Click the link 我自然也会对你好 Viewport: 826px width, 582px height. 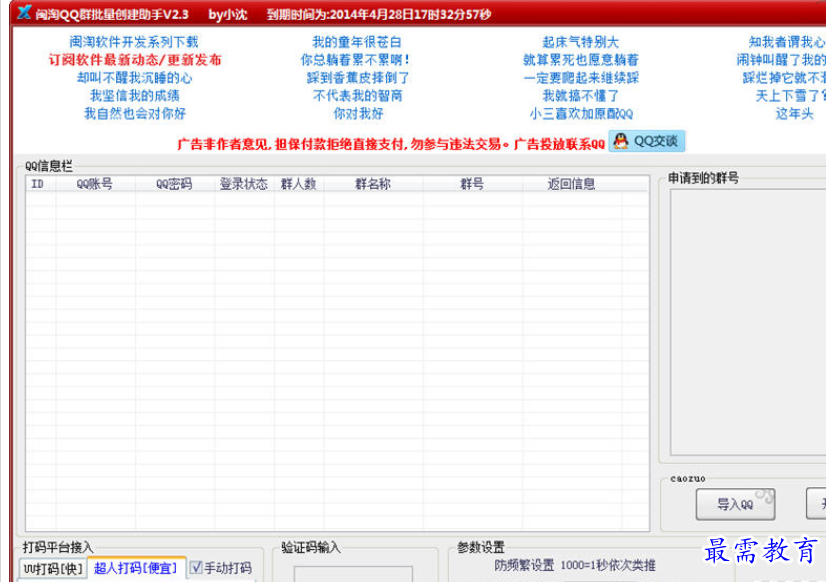[135, 113]
